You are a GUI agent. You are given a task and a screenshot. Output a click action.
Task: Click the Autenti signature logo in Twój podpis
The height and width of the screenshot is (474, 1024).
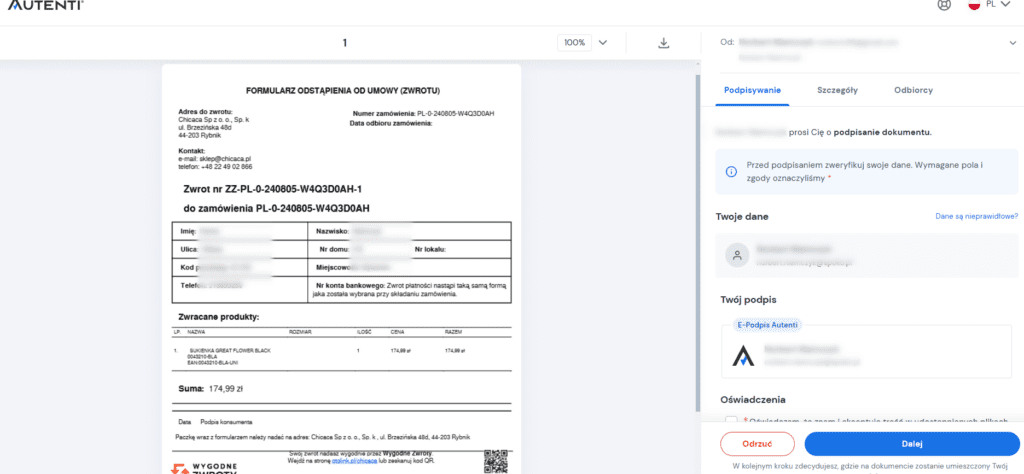click(743, 355)
